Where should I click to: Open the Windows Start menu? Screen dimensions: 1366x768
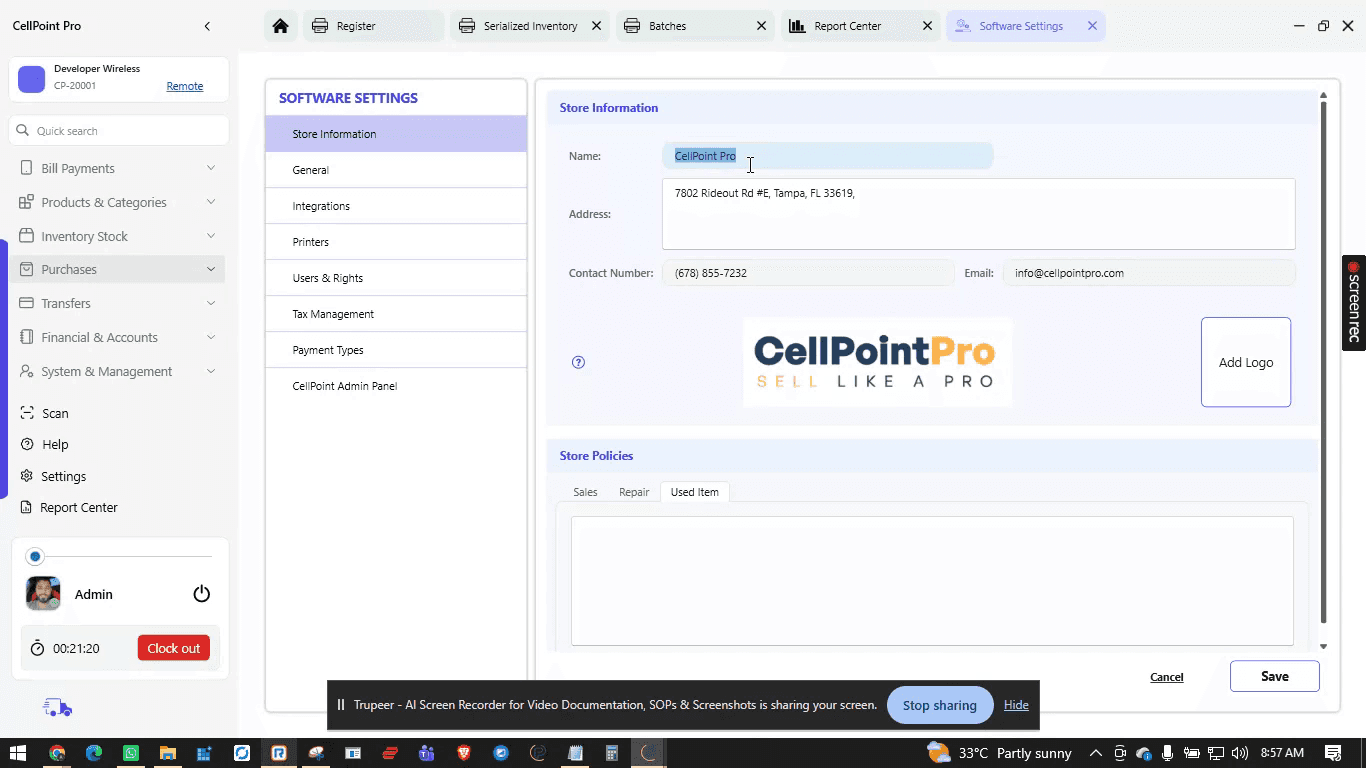[18, 753]
